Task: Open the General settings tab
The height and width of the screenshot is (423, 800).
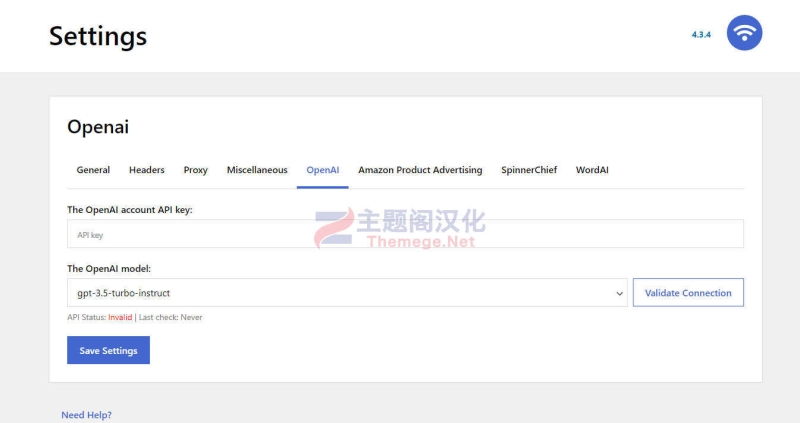Action: click(93, 170)
